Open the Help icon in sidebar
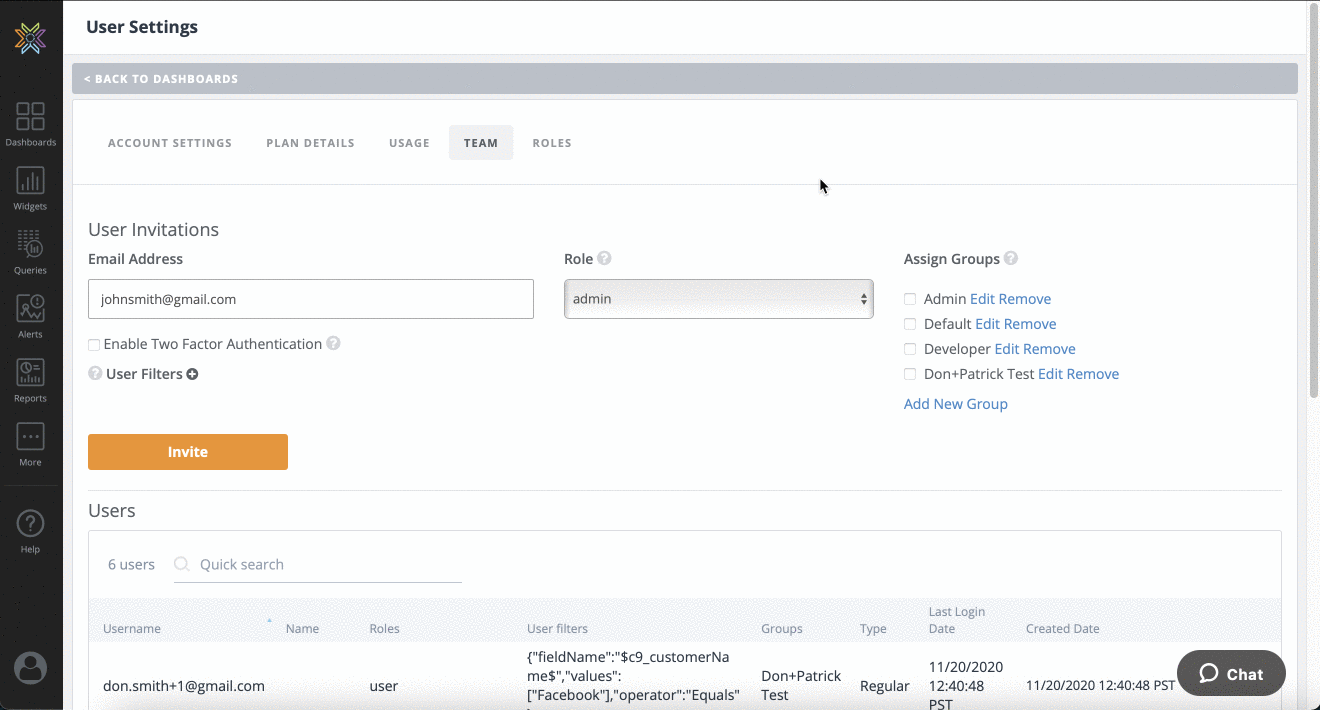 click(x=30, y=530)
